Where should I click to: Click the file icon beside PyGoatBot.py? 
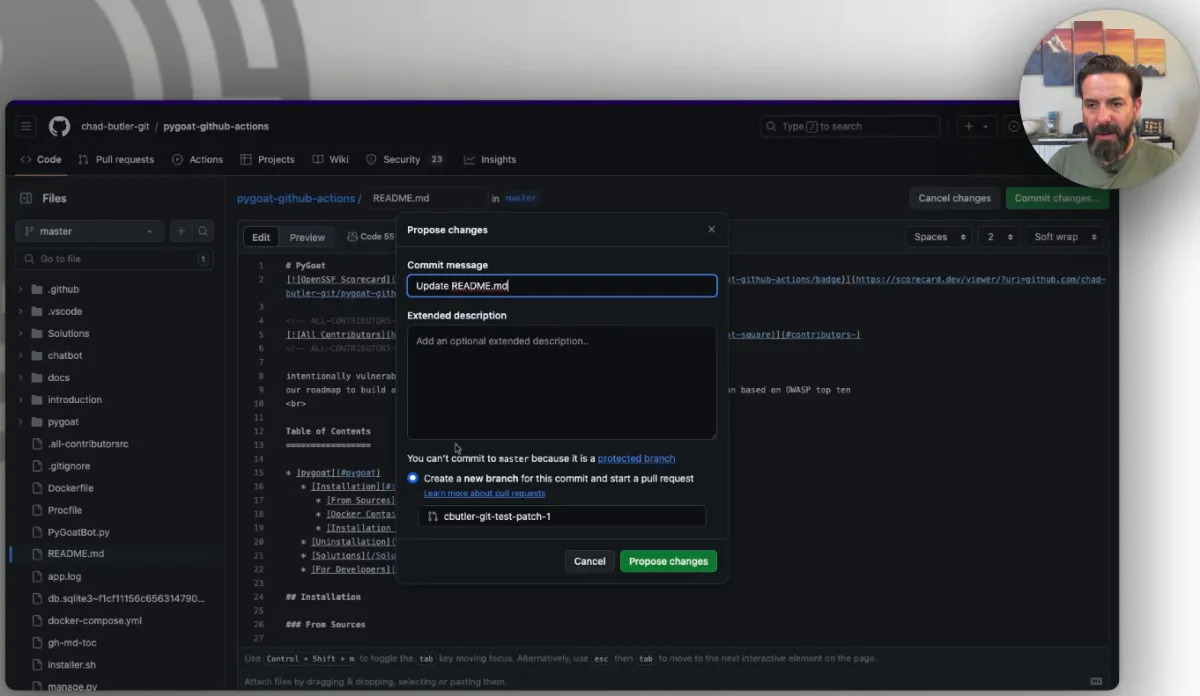coord(37,532)
